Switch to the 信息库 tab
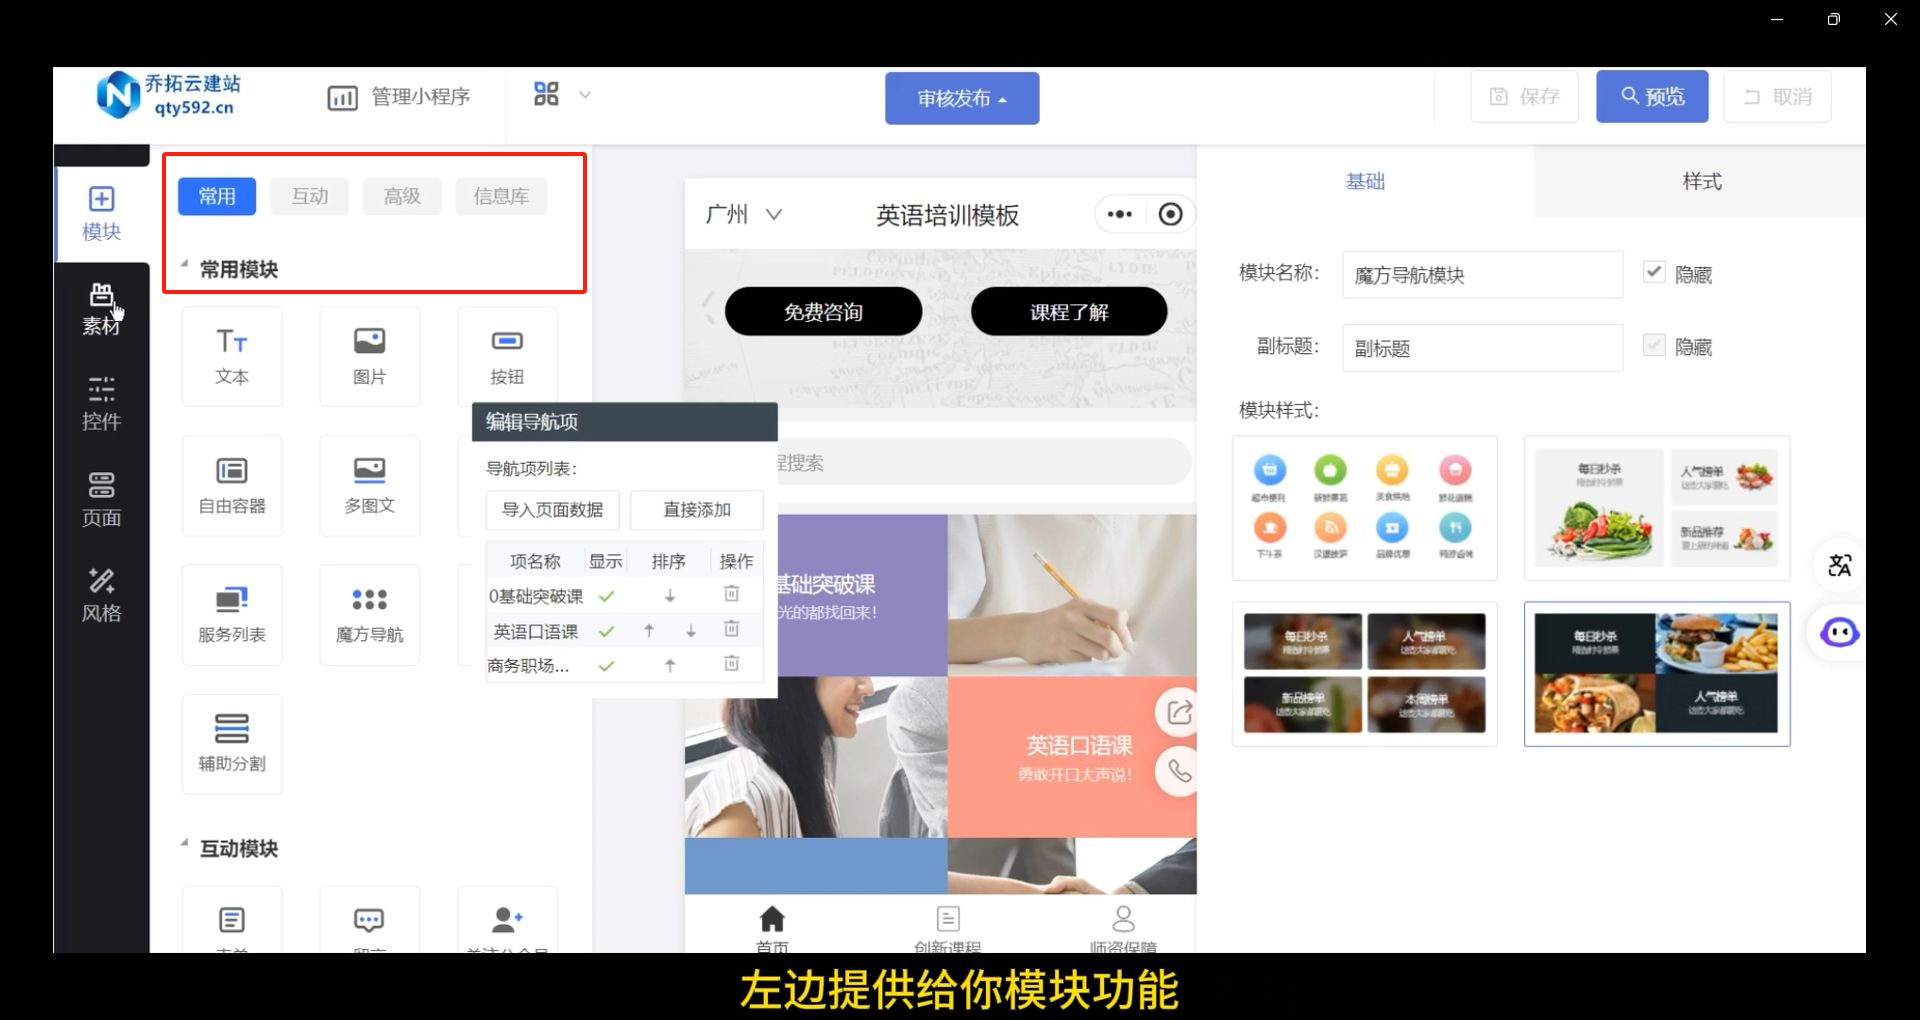1920x1020 pixels. [501, 196]
